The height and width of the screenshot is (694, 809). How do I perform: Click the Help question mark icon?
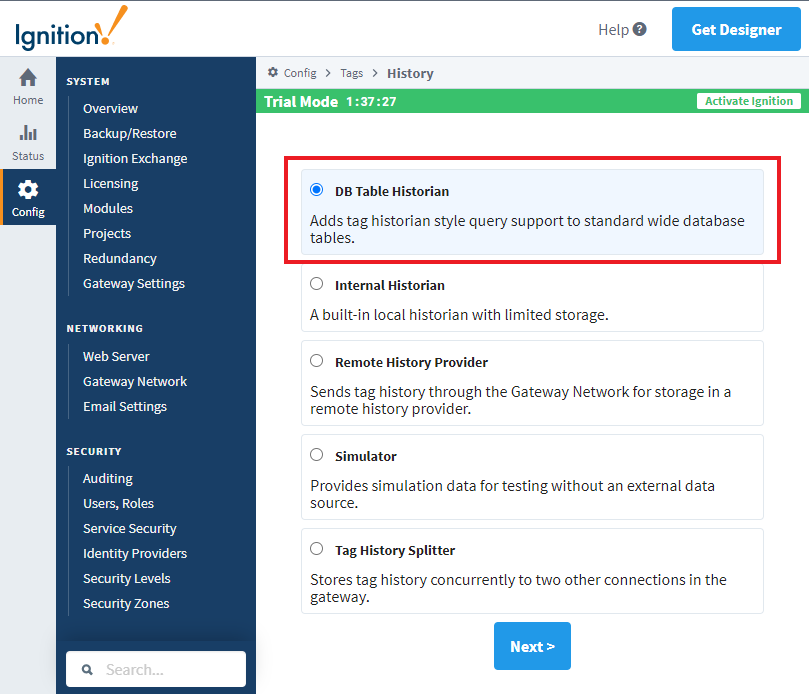pos(639,29)
